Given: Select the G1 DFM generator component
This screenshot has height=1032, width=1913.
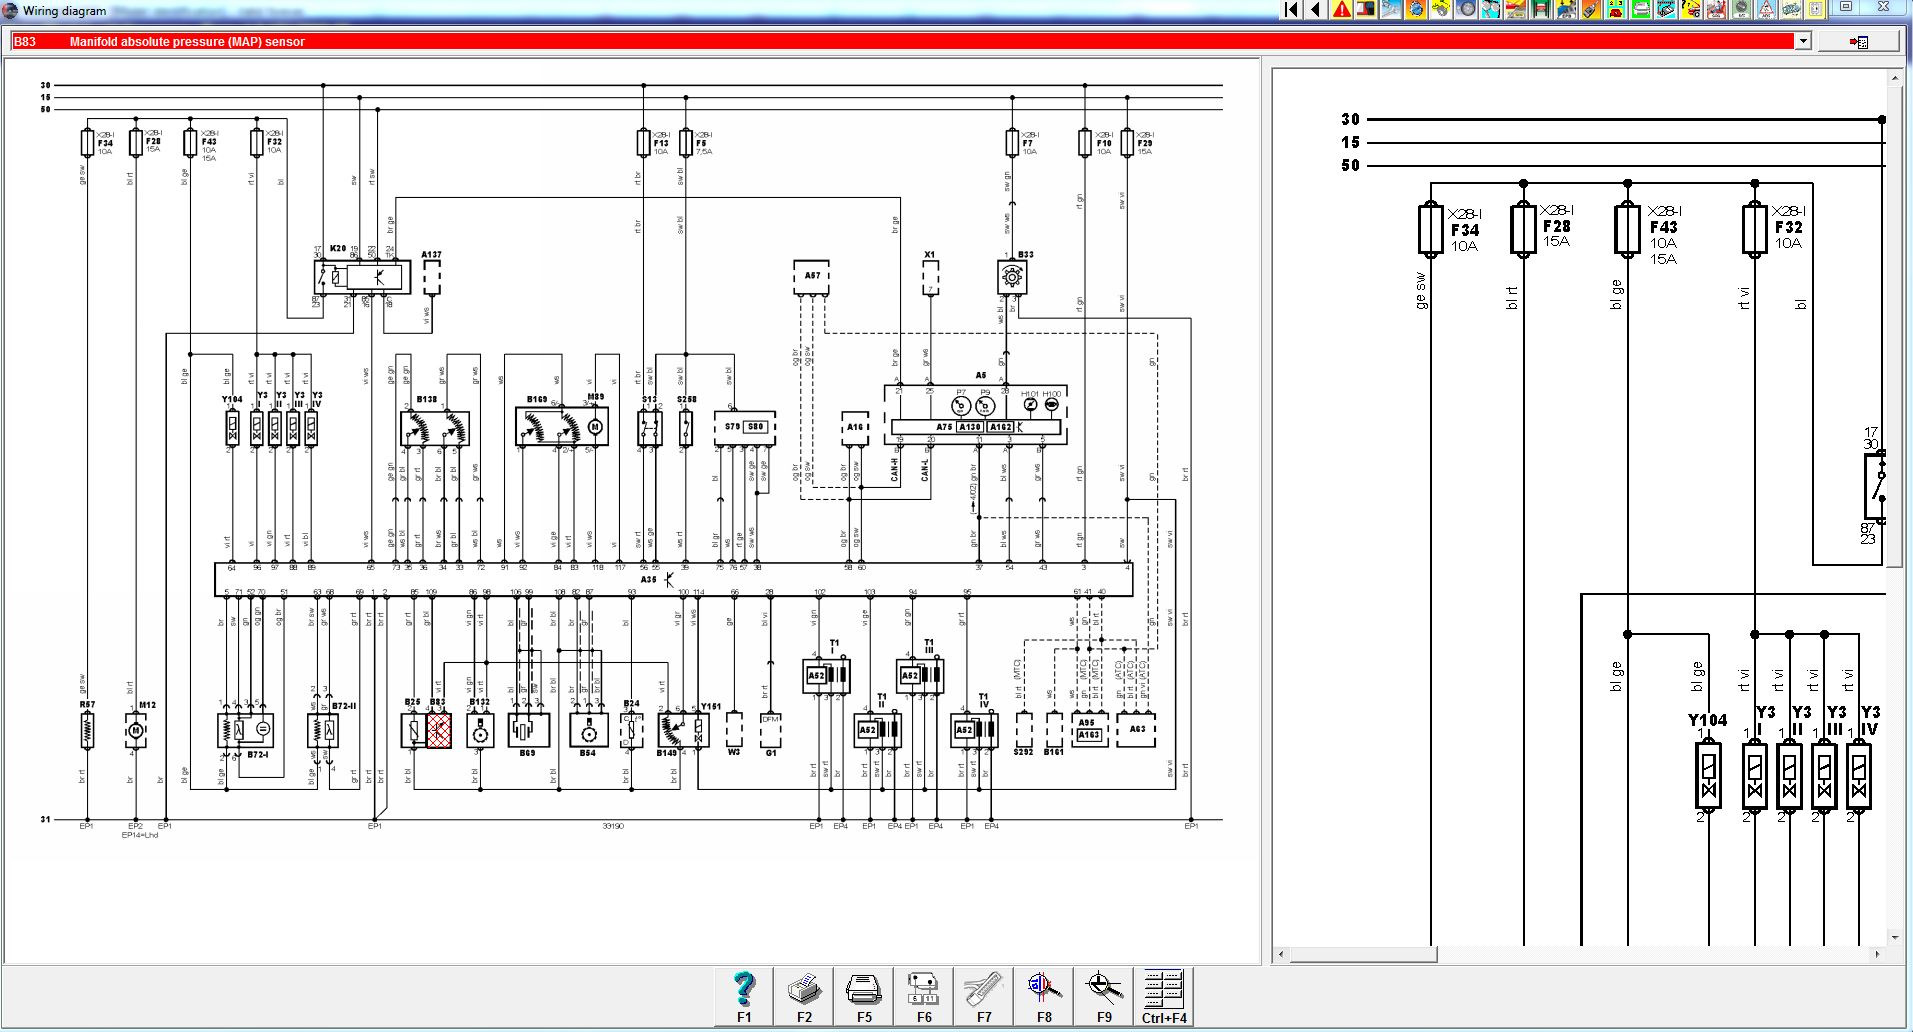Looking at the screenshot, I should coord(769,730).
